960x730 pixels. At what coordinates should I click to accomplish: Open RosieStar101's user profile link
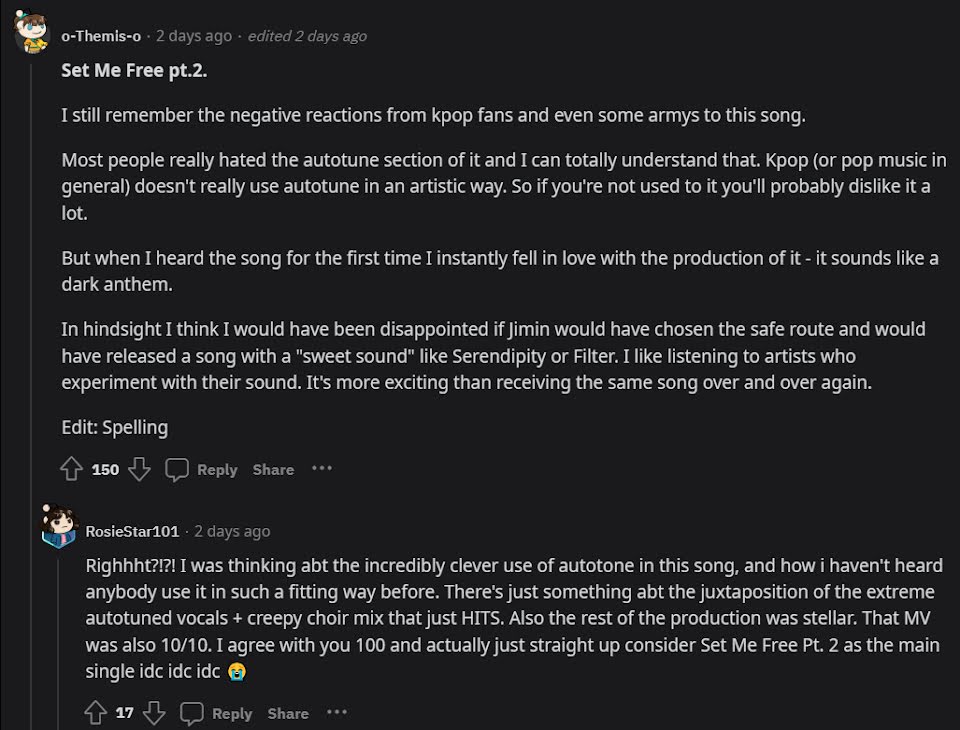(132, 531)
